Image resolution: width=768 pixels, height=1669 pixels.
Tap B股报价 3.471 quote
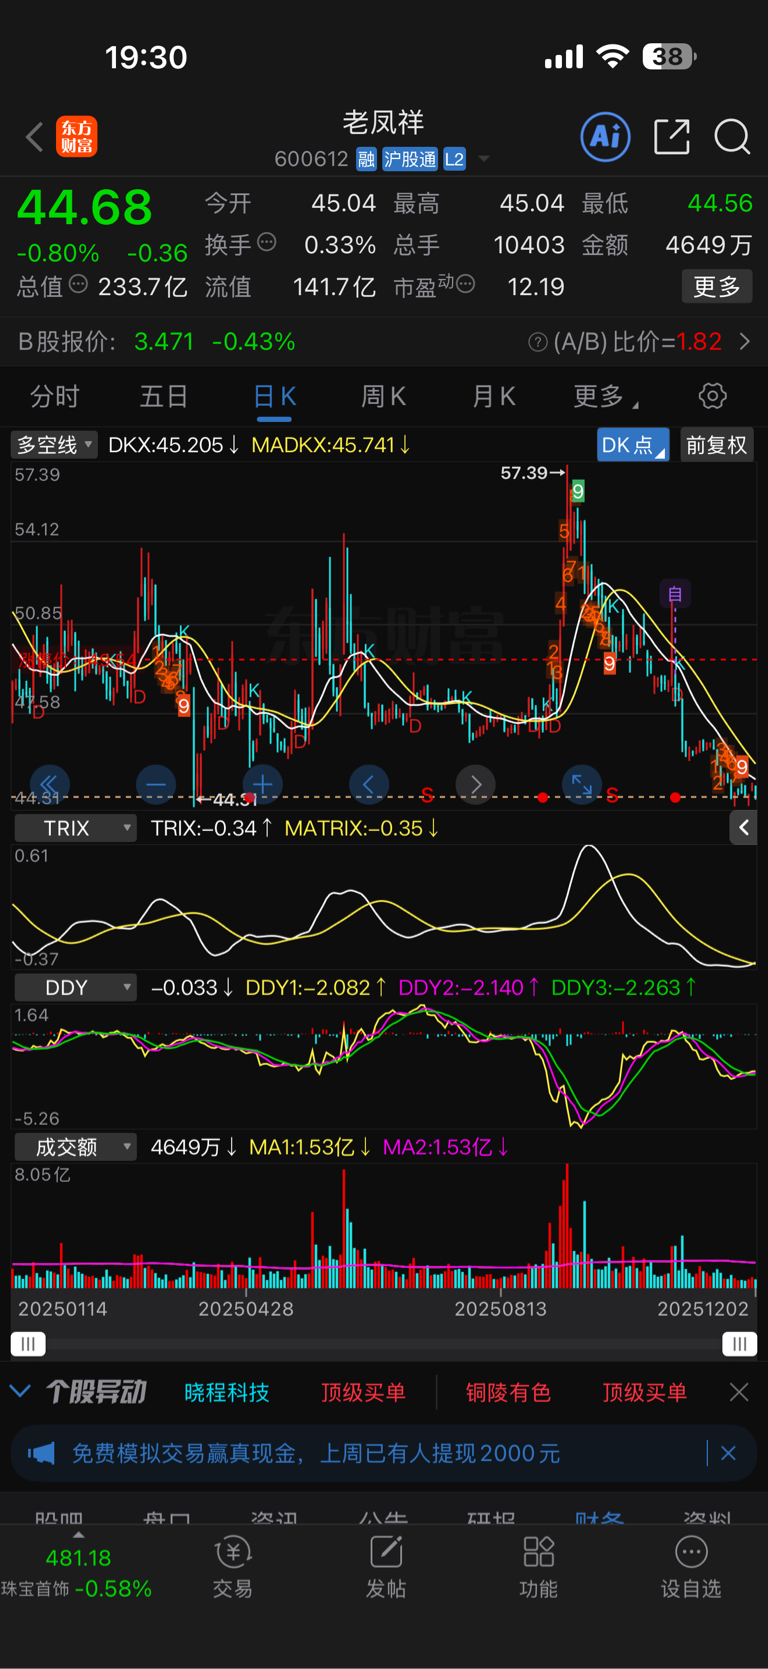[156, 342]
